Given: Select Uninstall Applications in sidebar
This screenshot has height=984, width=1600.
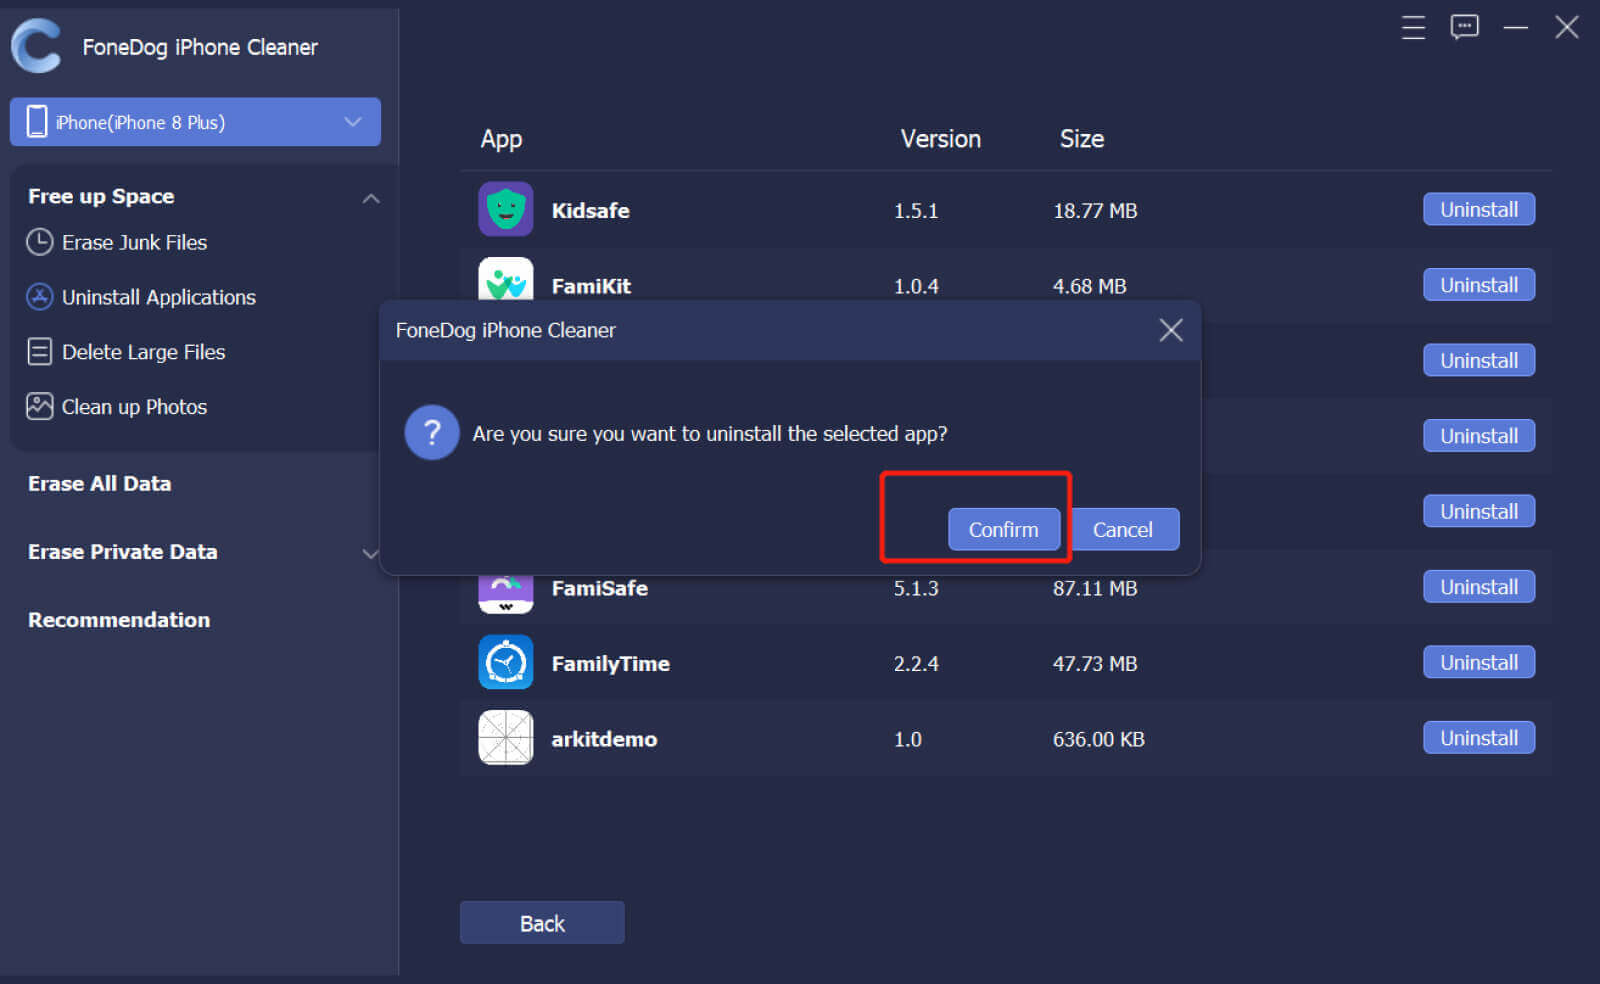Looking at the screenshot, I should [159, 297].
